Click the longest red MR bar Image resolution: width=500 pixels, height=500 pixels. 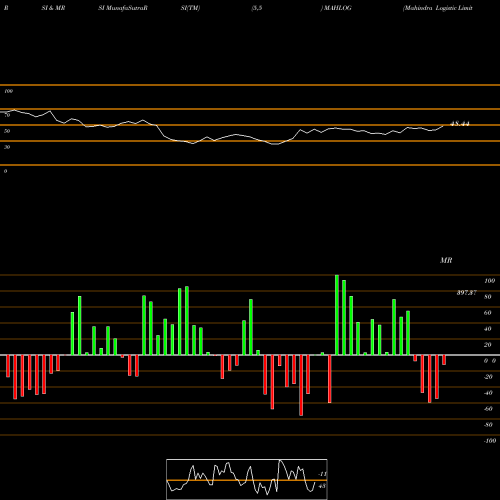301,385
